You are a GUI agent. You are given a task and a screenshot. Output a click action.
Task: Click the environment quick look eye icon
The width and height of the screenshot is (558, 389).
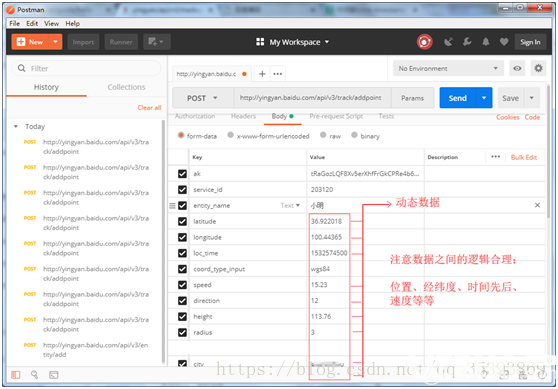[x=517, y=68]
